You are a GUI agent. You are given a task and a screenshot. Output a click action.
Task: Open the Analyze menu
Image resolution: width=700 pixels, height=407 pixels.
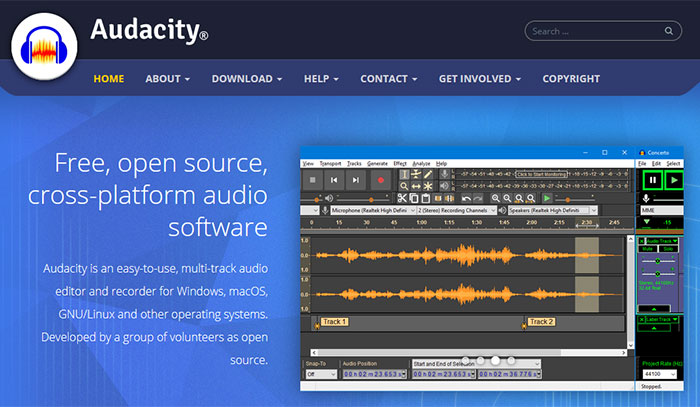(421, 164)
